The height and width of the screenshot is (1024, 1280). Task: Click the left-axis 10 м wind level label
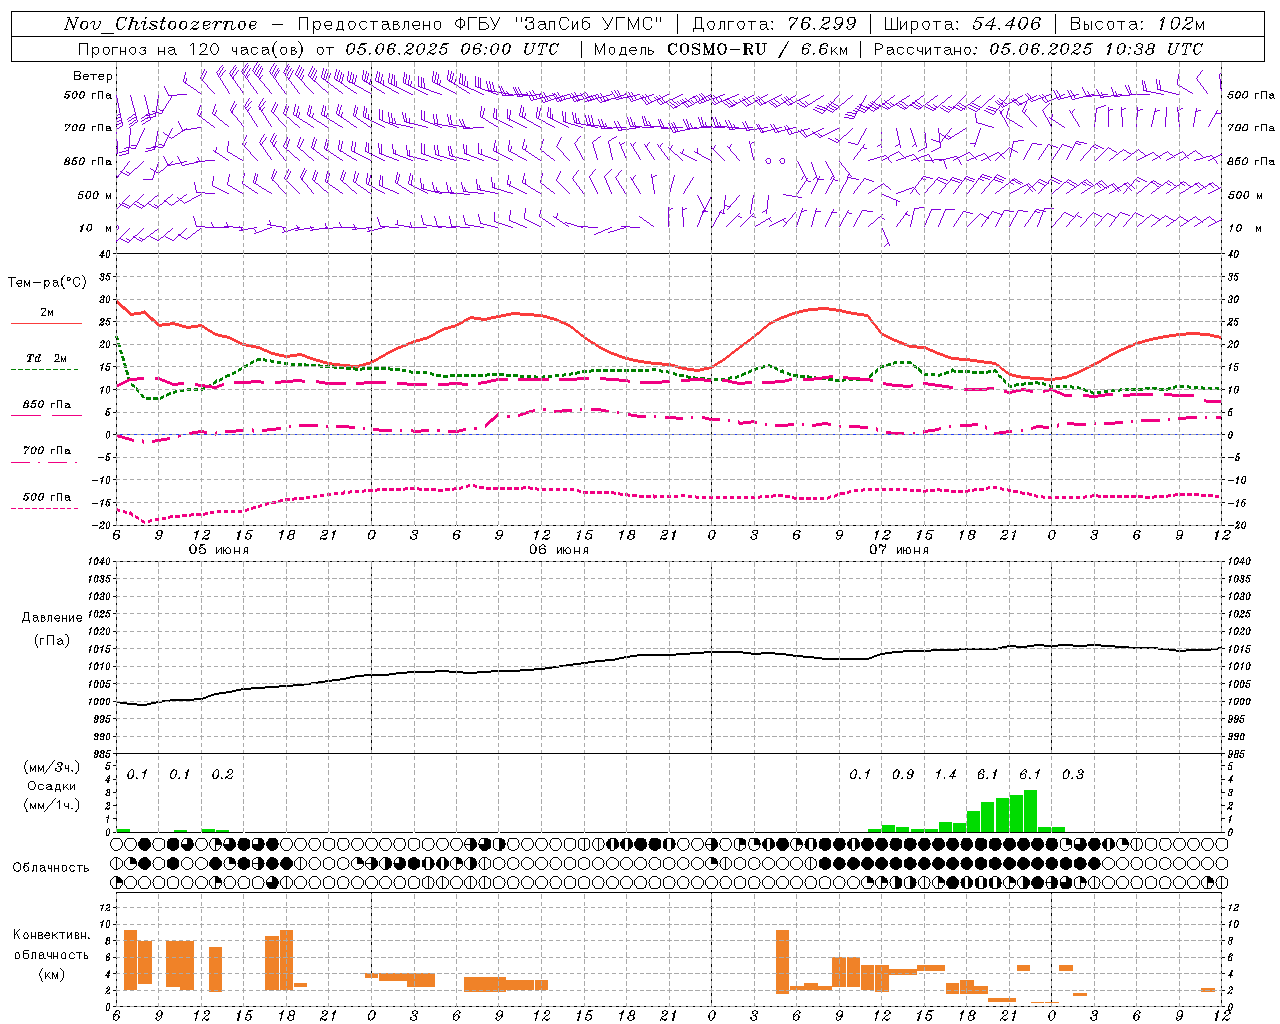95,228
